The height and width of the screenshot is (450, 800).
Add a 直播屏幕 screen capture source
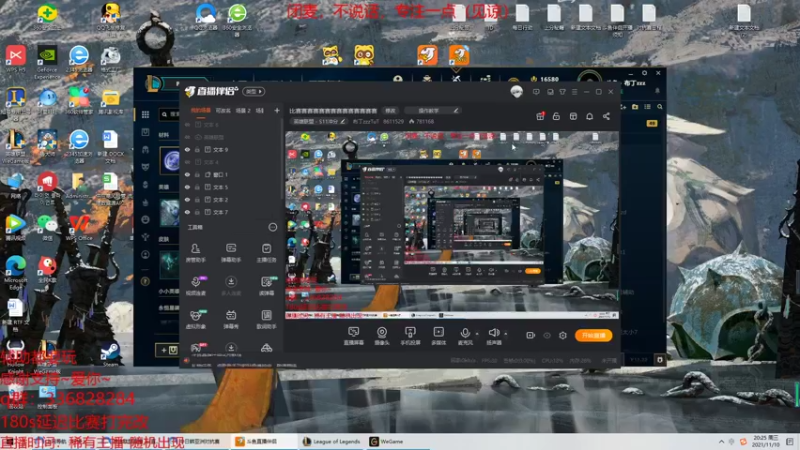point(354,336)
